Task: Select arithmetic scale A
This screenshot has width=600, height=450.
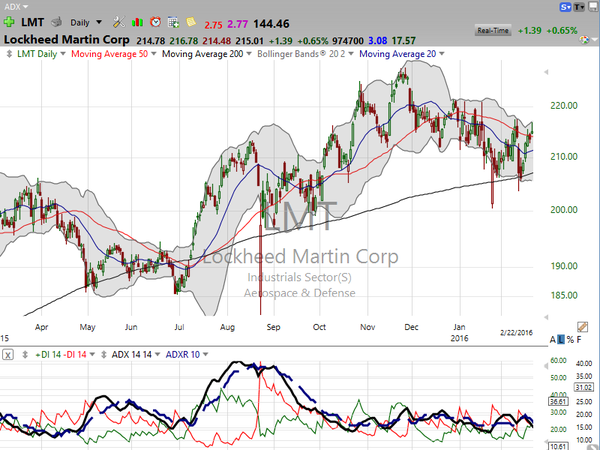Action: click(553, 339)
